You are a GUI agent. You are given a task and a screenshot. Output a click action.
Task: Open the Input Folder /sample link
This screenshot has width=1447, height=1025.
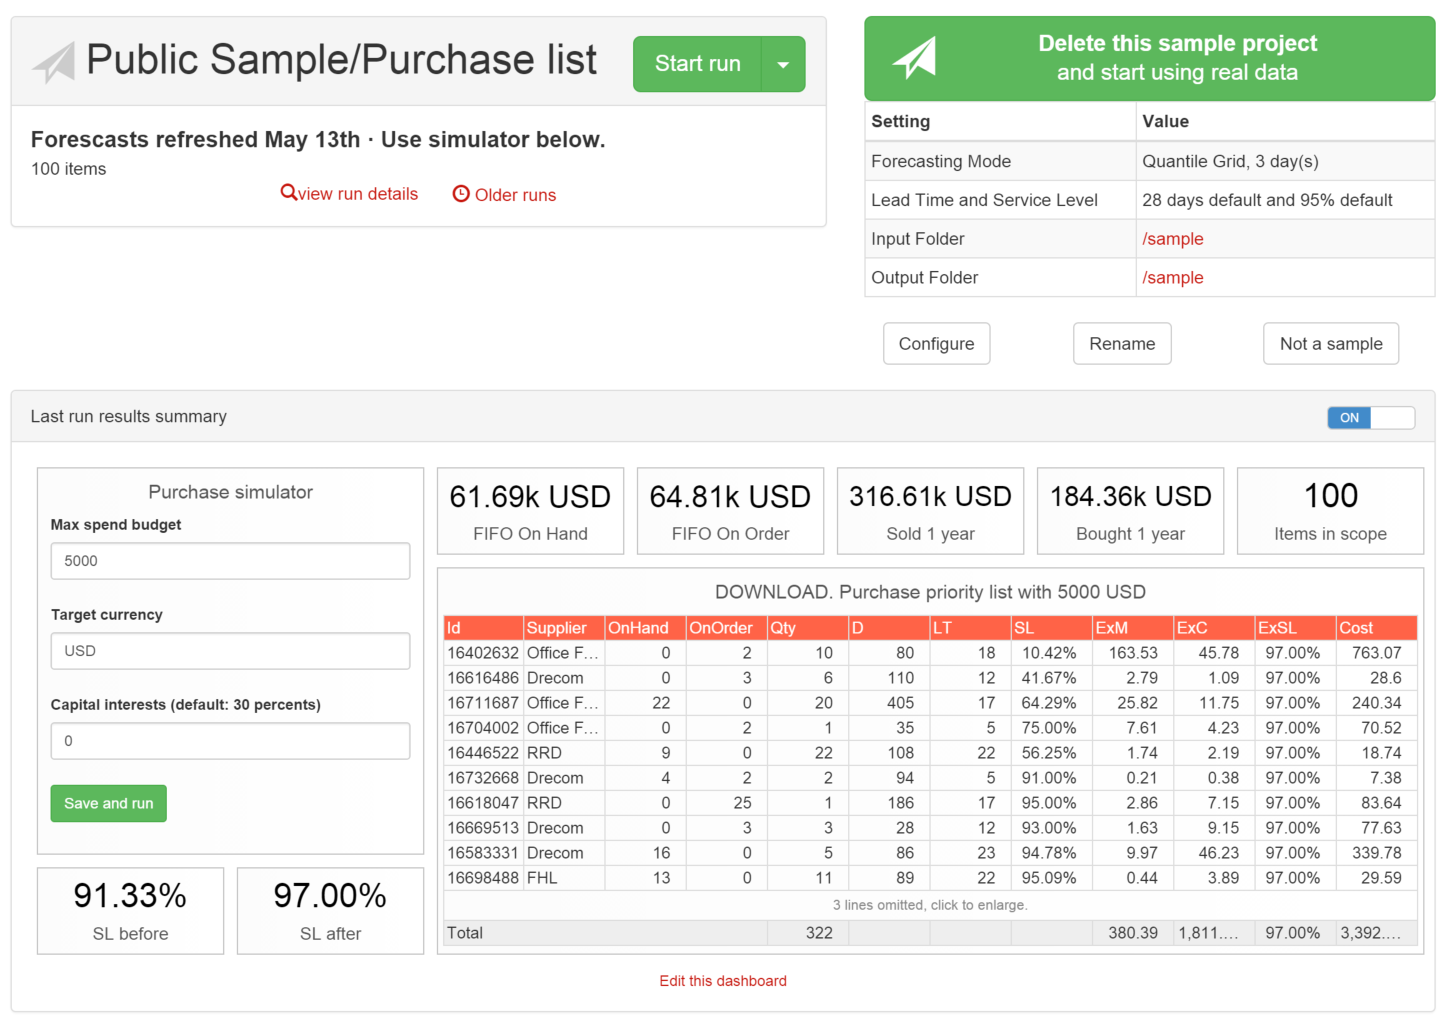(x=1173, y=239)
